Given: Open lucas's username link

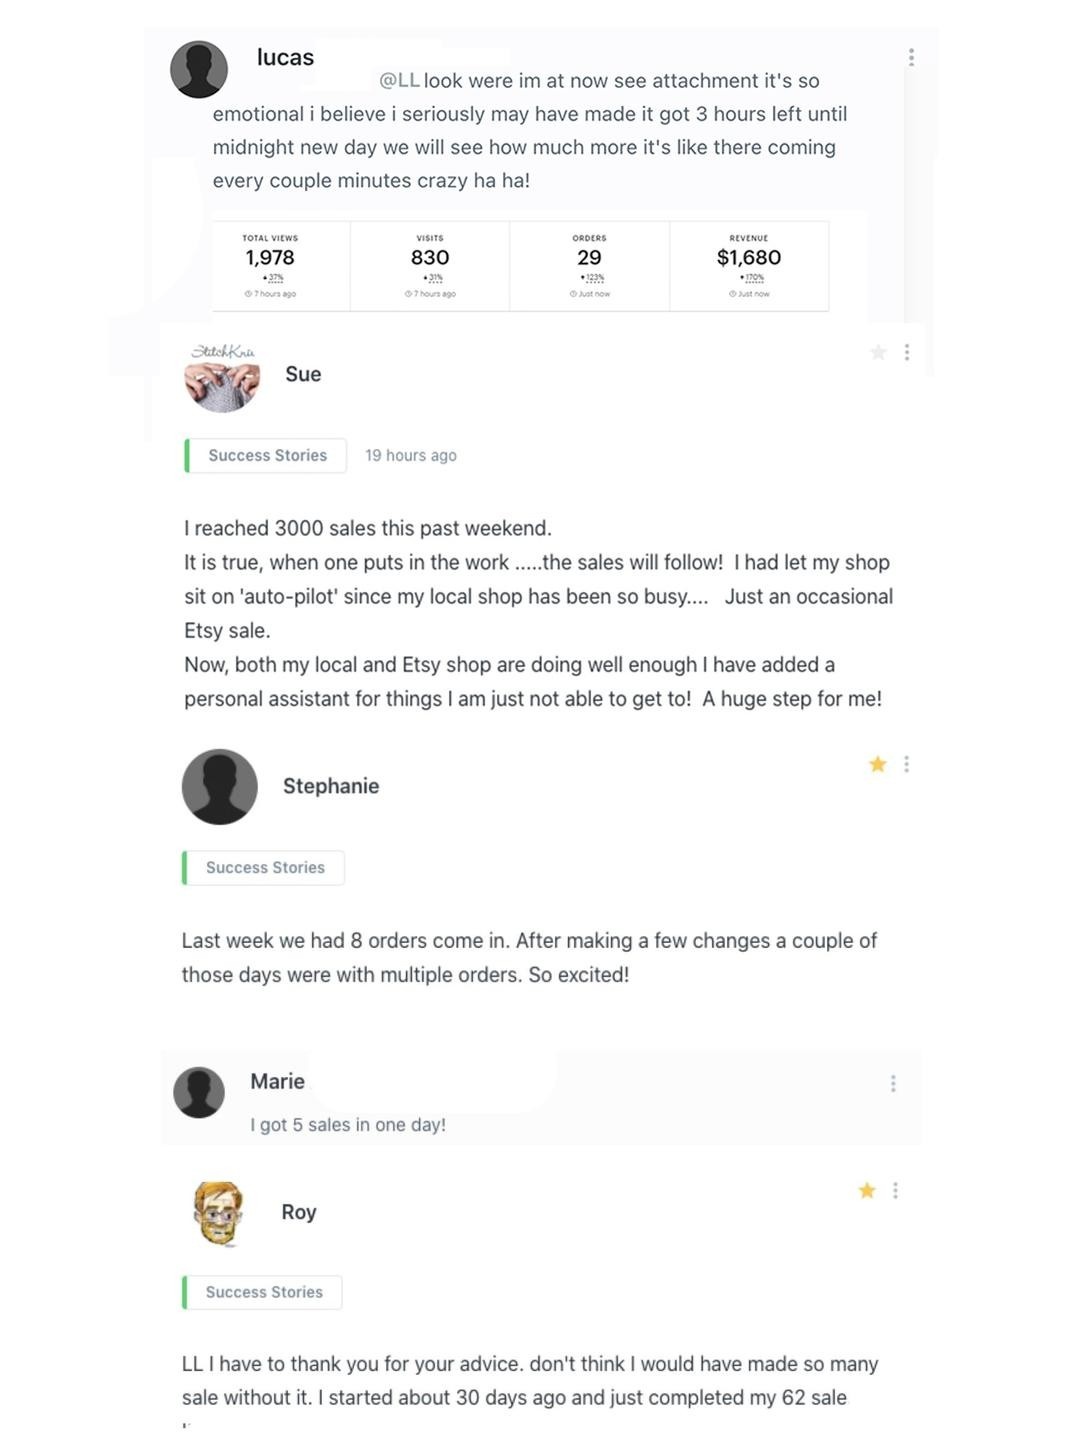Looking at the screenshot, I should point(285,58).
